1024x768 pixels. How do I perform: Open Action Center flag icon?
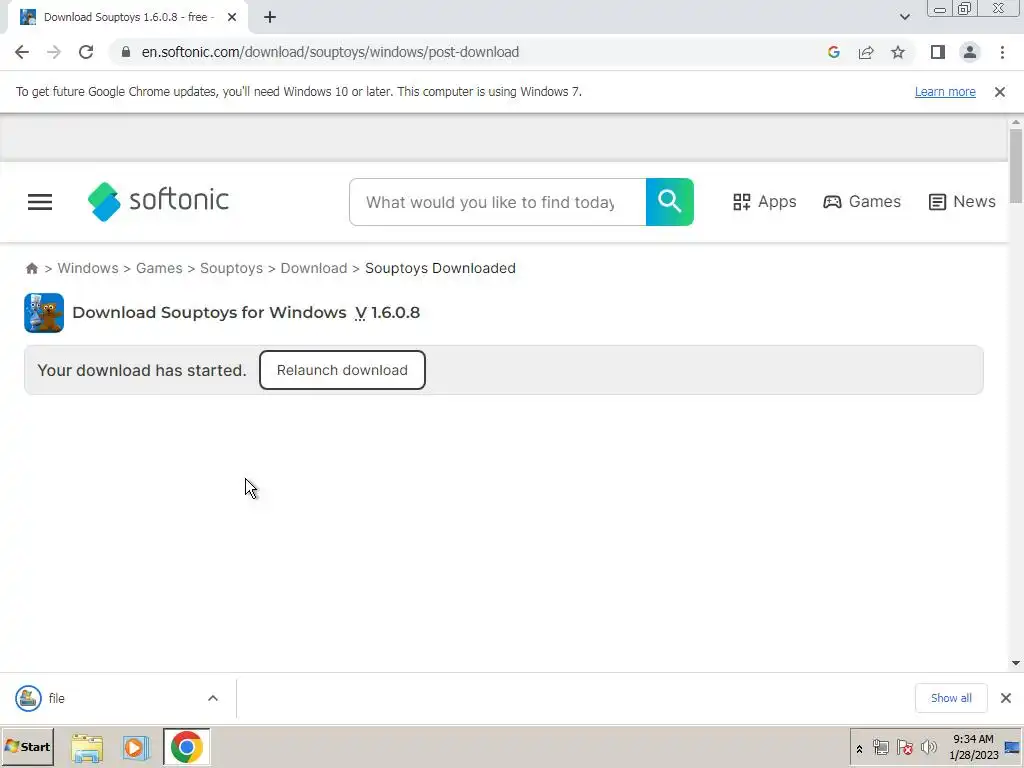pos(904,747)
